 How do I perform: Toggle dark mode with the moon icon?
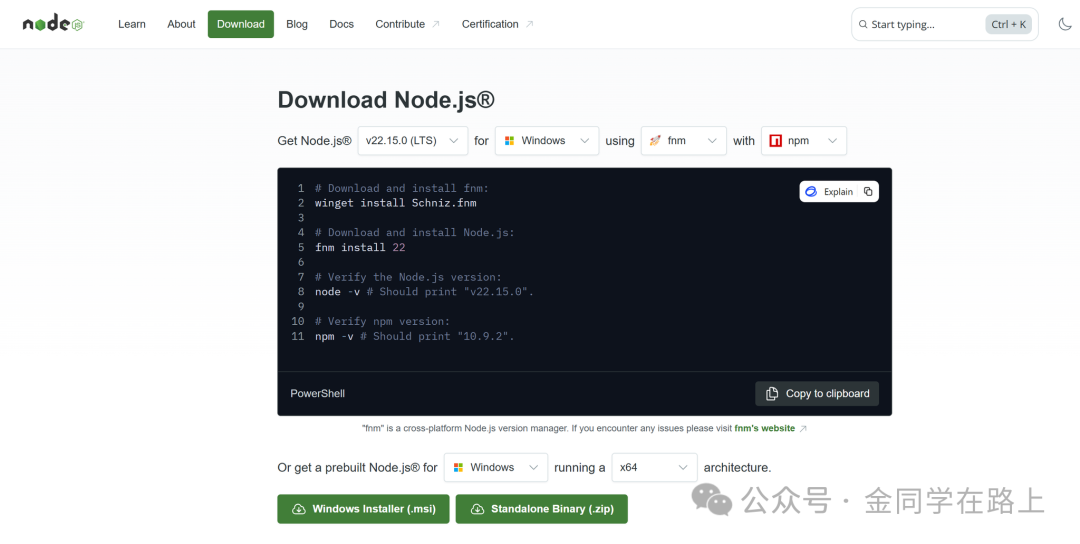1065,24
